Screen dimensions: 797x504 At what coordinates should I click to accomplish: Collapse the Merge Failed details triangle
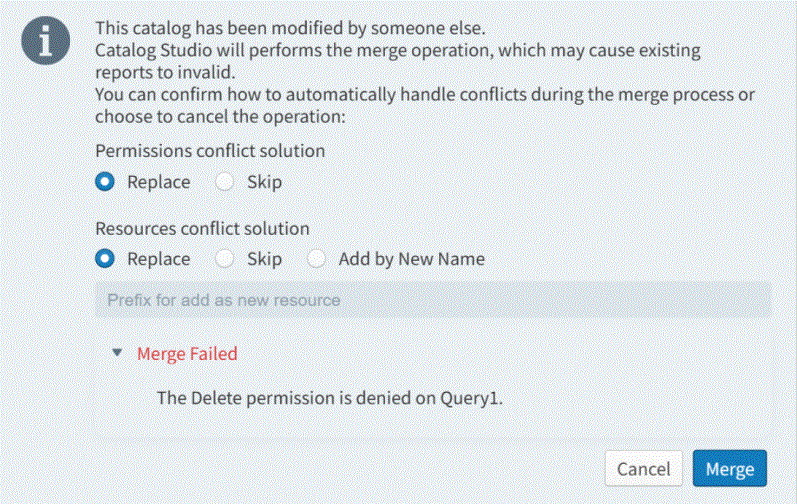[118, 352]
